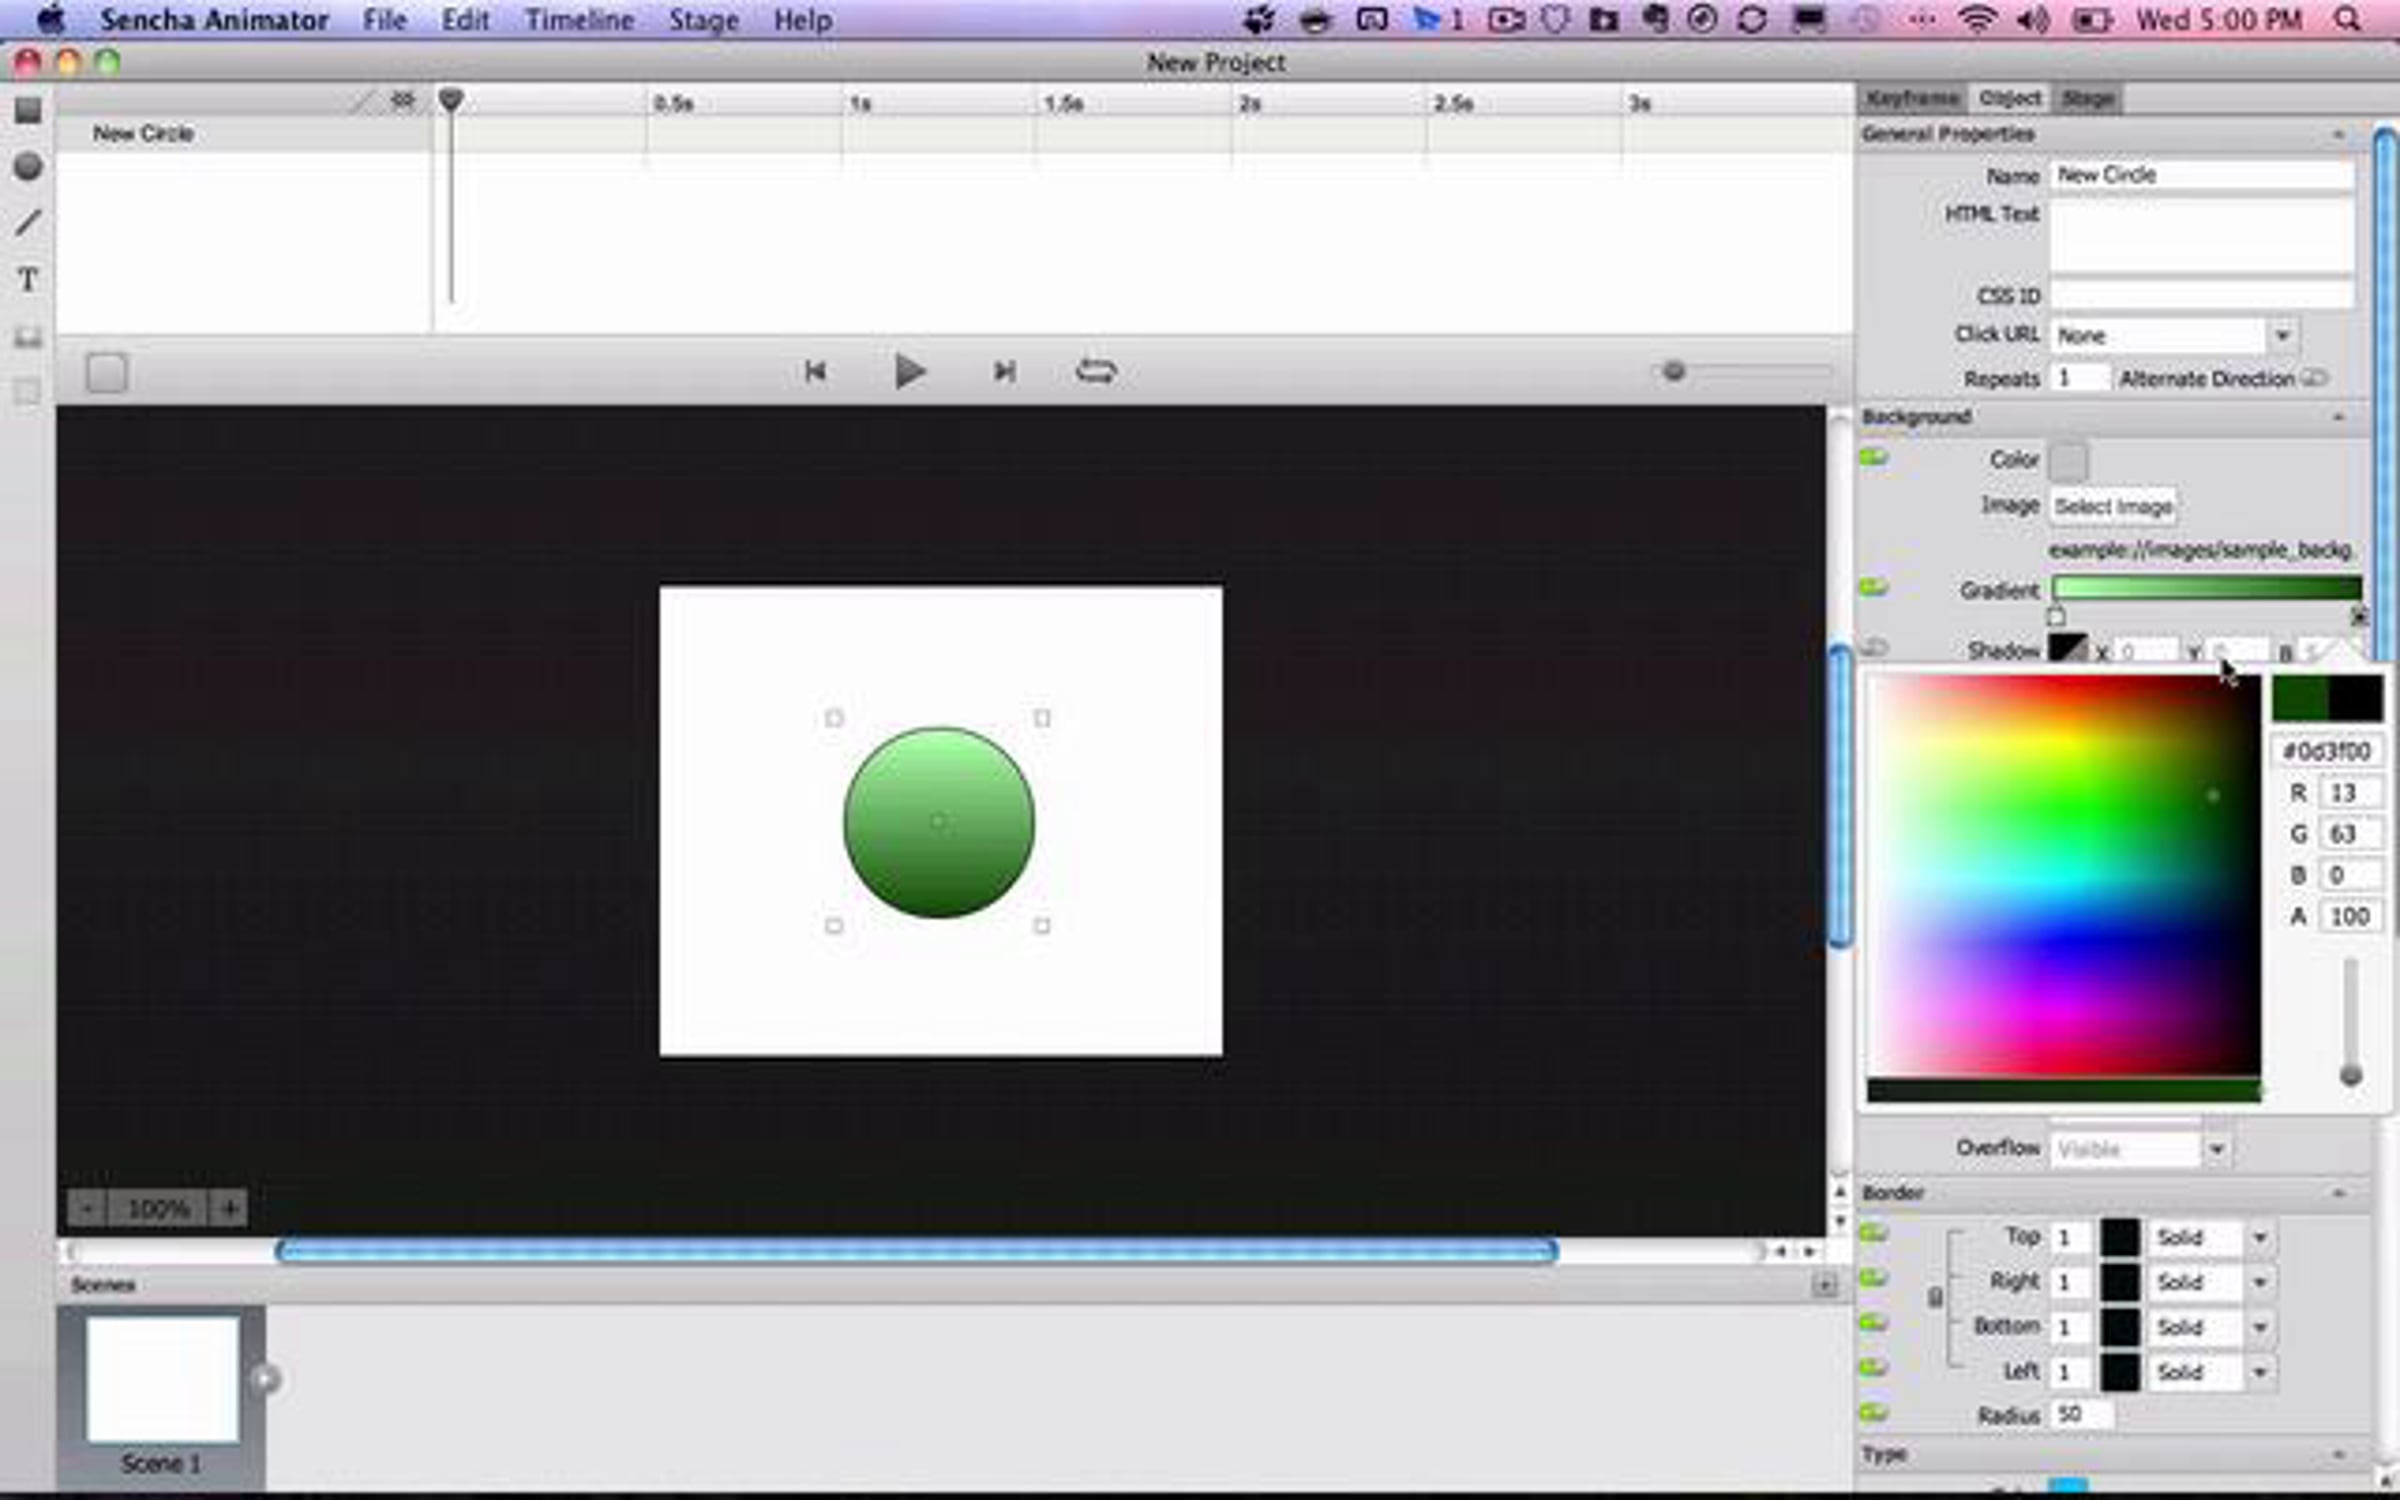Select the Scene 1 thumbnail

(x=161, y=1380)
